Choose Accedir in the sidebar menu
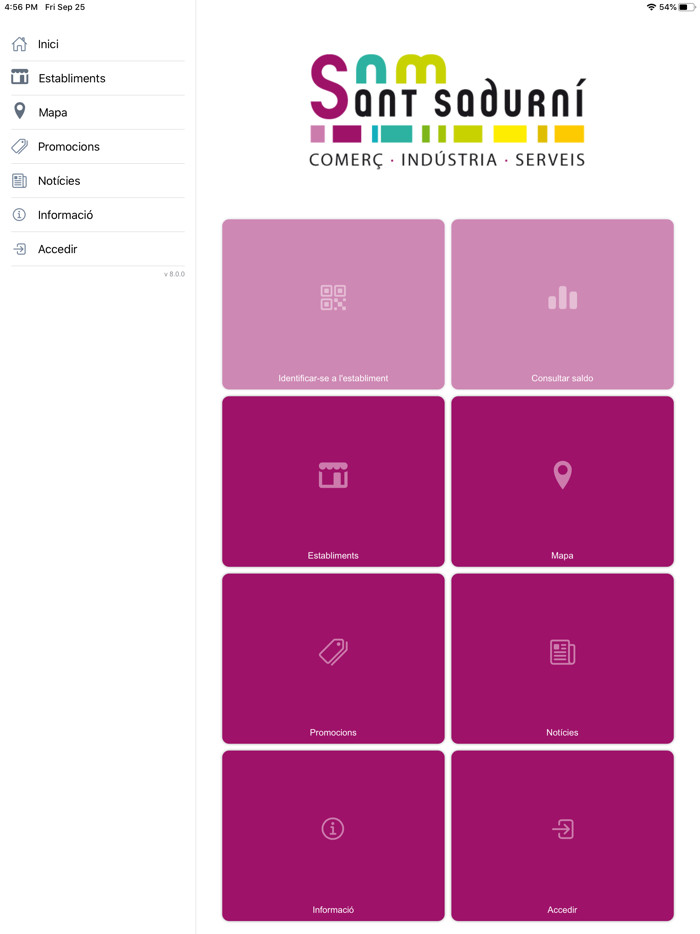The height and width of the screenshot is (934, 700). coord(98,249)
